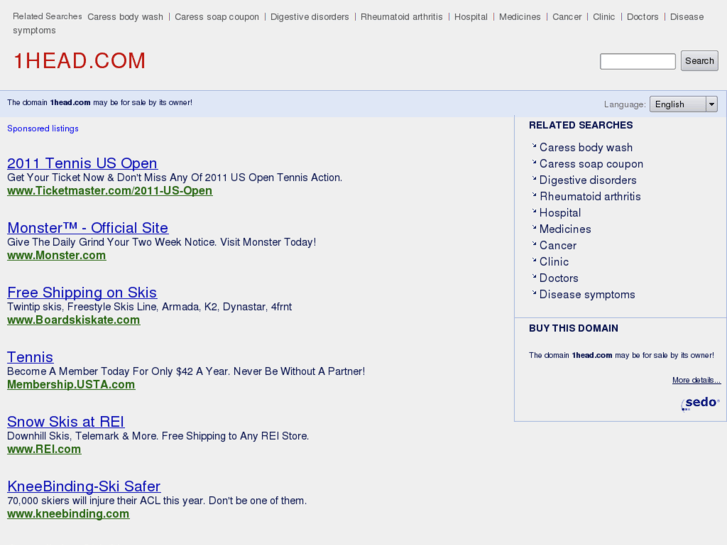The width and height of the screenshot is (727, 545).
Task: Open Caress soap coupon in sidebar
Action: tap(591, 164)
